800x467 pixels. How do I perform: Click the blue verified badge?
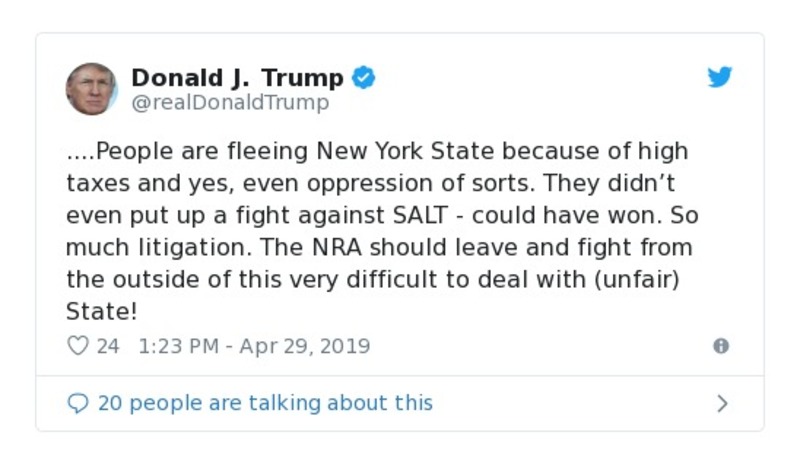364,78
